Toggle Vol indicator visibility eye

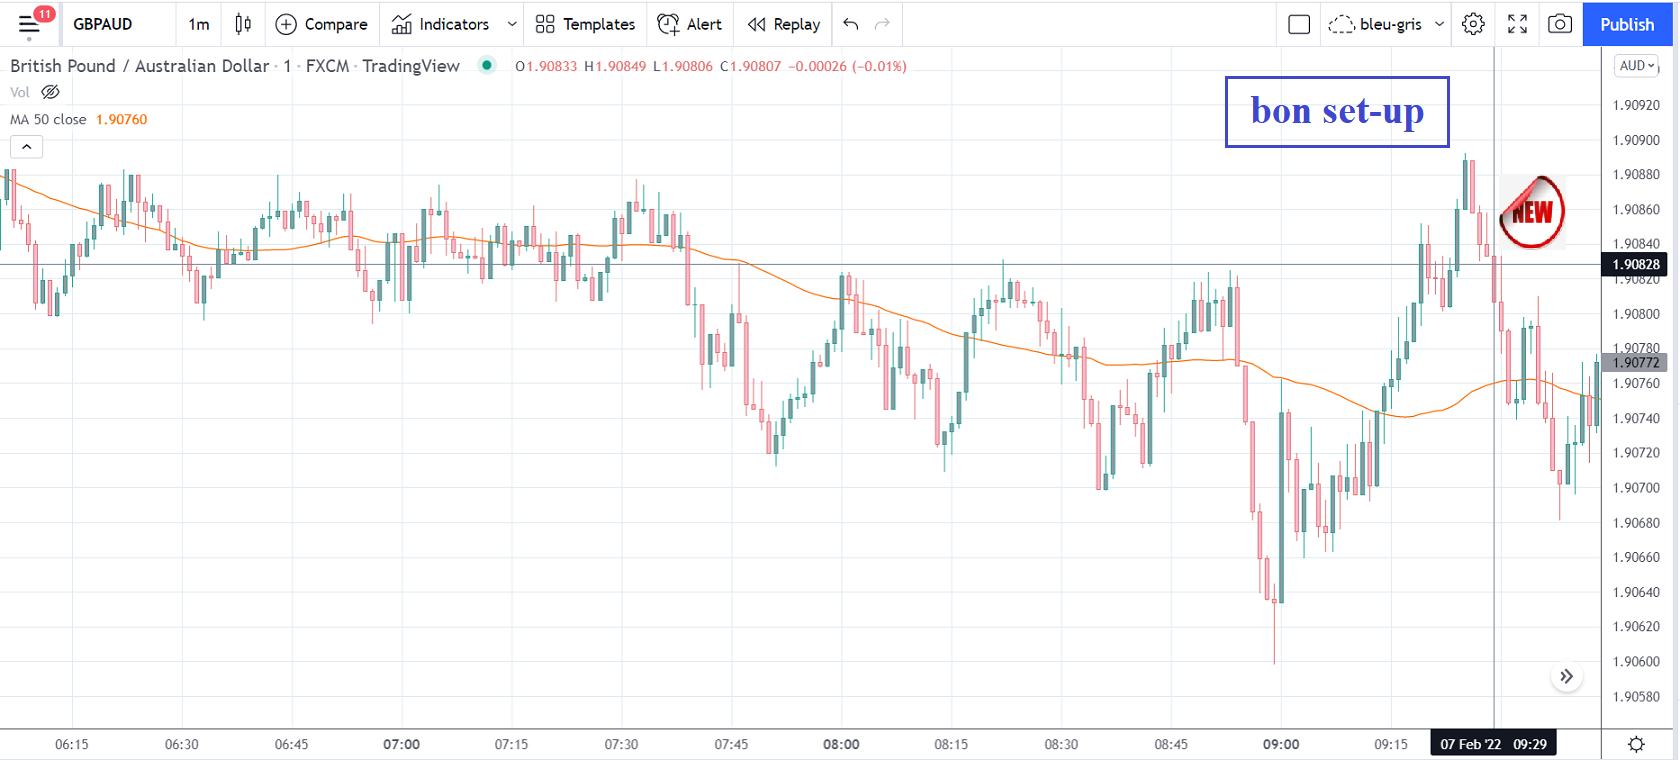(50, 92)
